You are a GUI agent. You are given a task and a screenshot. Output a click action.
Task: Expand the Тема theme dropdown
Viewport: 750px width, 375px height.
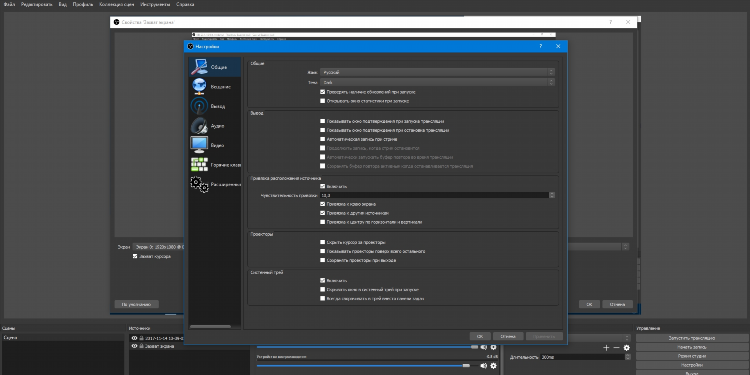(437, 82)
